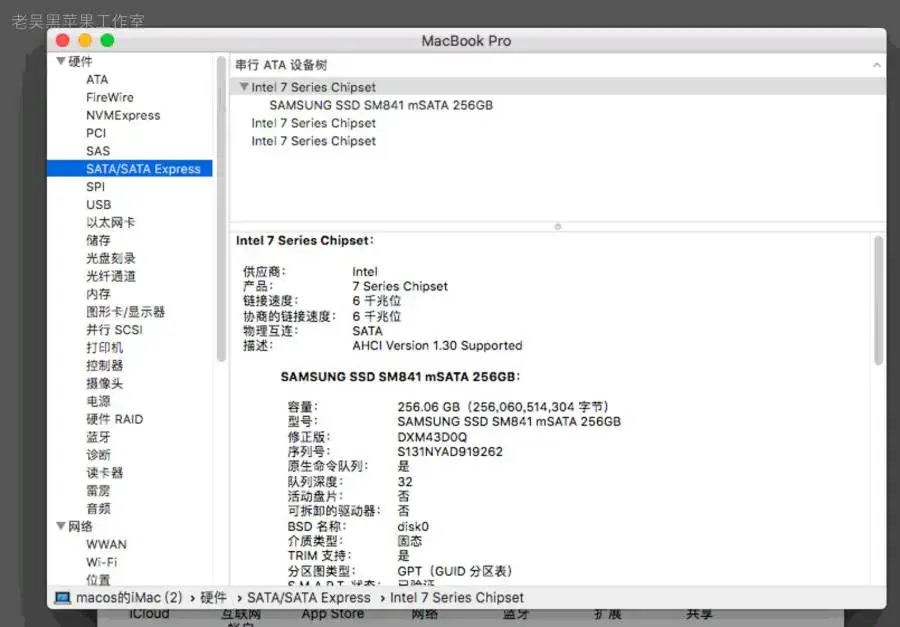Select 硬件 RAID in the sidebar
The width and height of the screenshot is (900, 627).
click(114, 419)
